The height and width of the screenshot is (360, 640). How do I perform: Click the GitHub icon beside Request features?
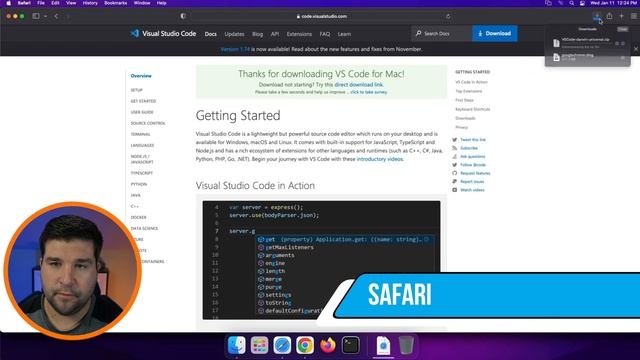tap(455, 173)
